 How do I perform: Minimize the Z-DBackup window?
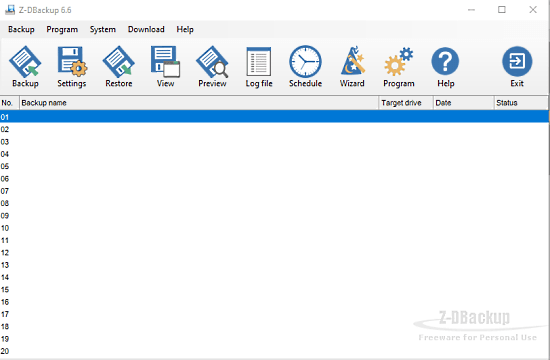[471, 10]
